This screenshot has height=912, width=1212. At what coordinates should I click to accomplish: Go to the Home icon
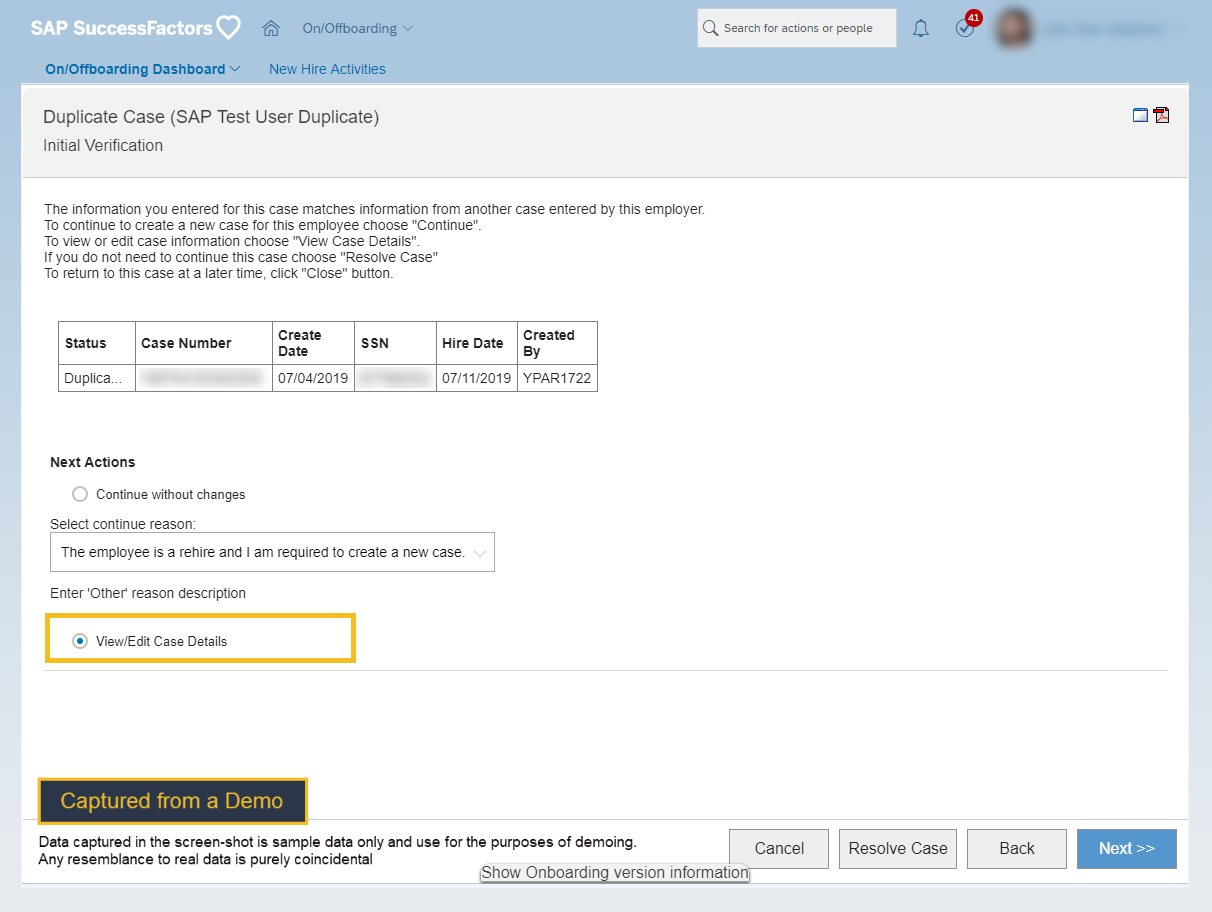coord(270,28)
